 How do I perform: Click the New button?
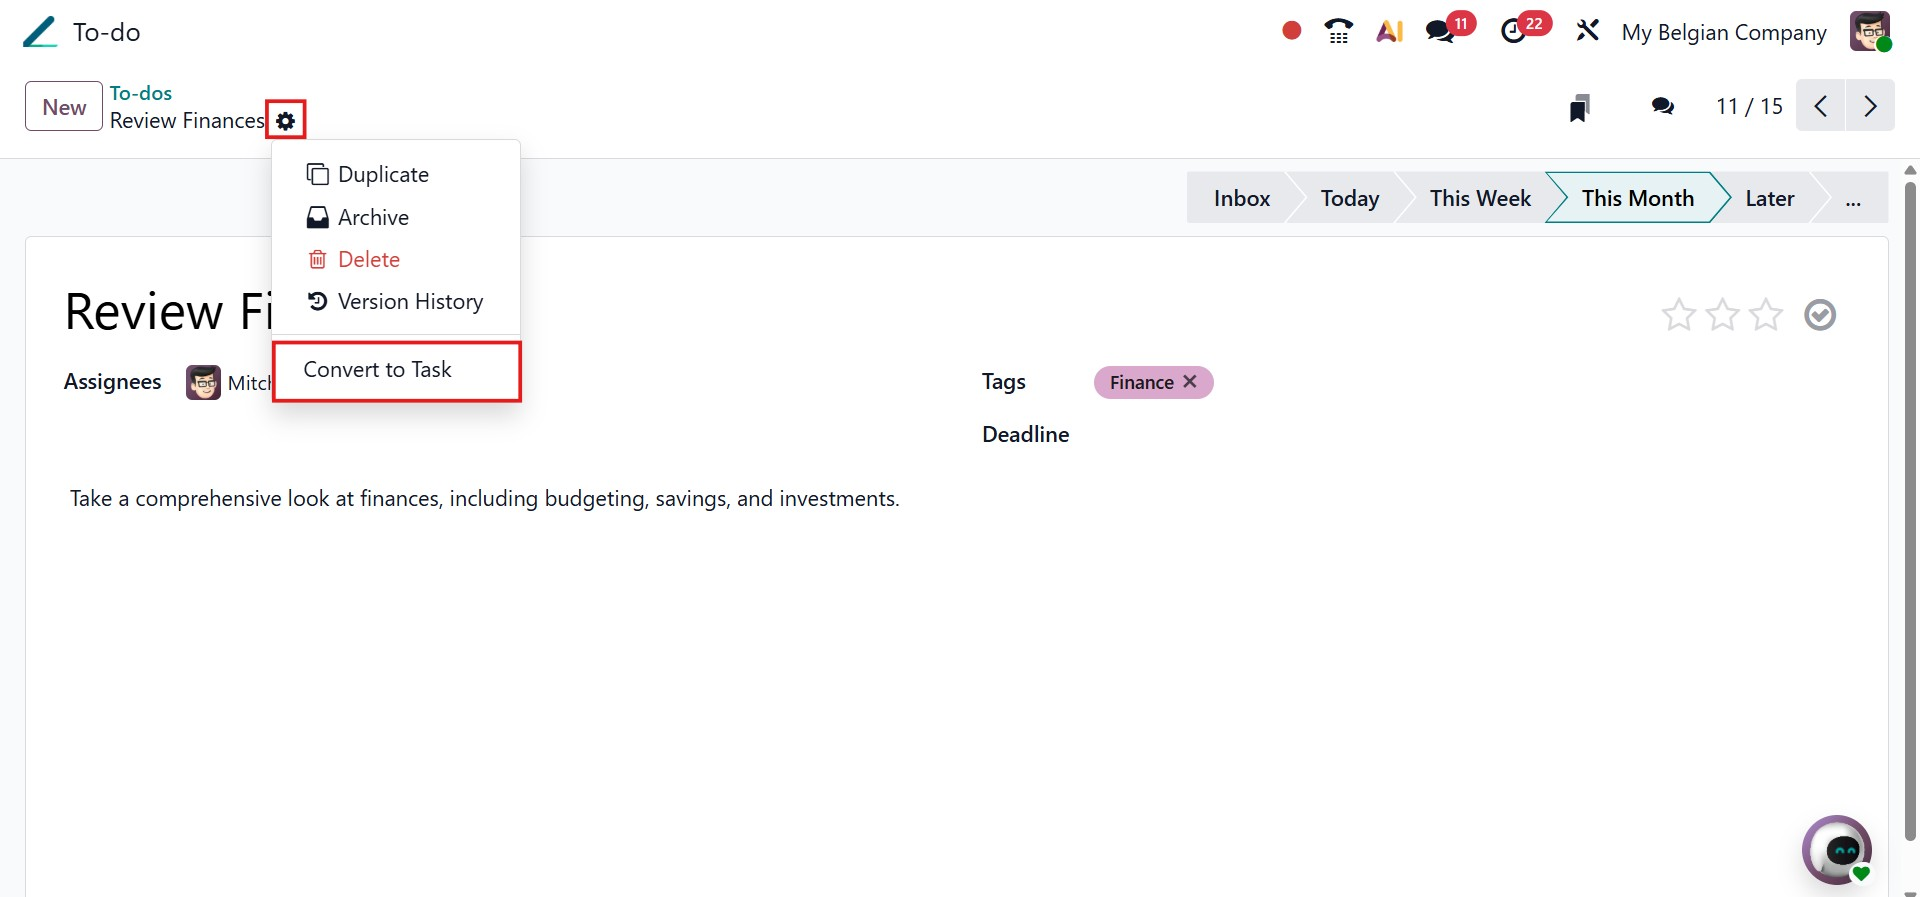64,106
